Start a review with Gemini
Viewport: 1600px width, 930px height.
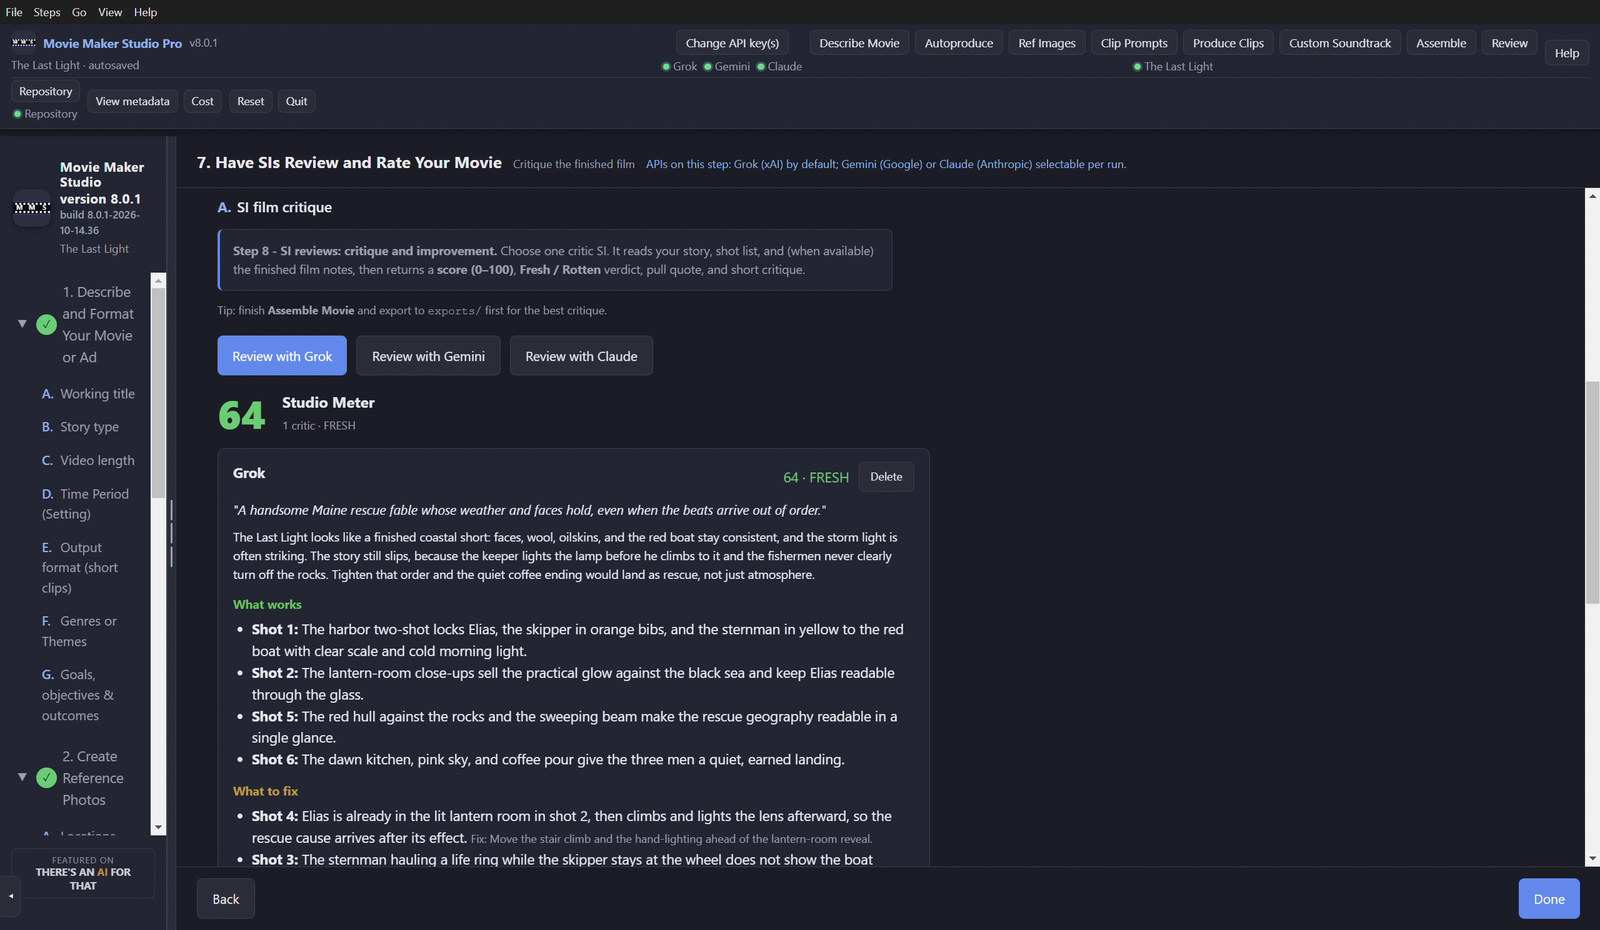tap(428, 356)
